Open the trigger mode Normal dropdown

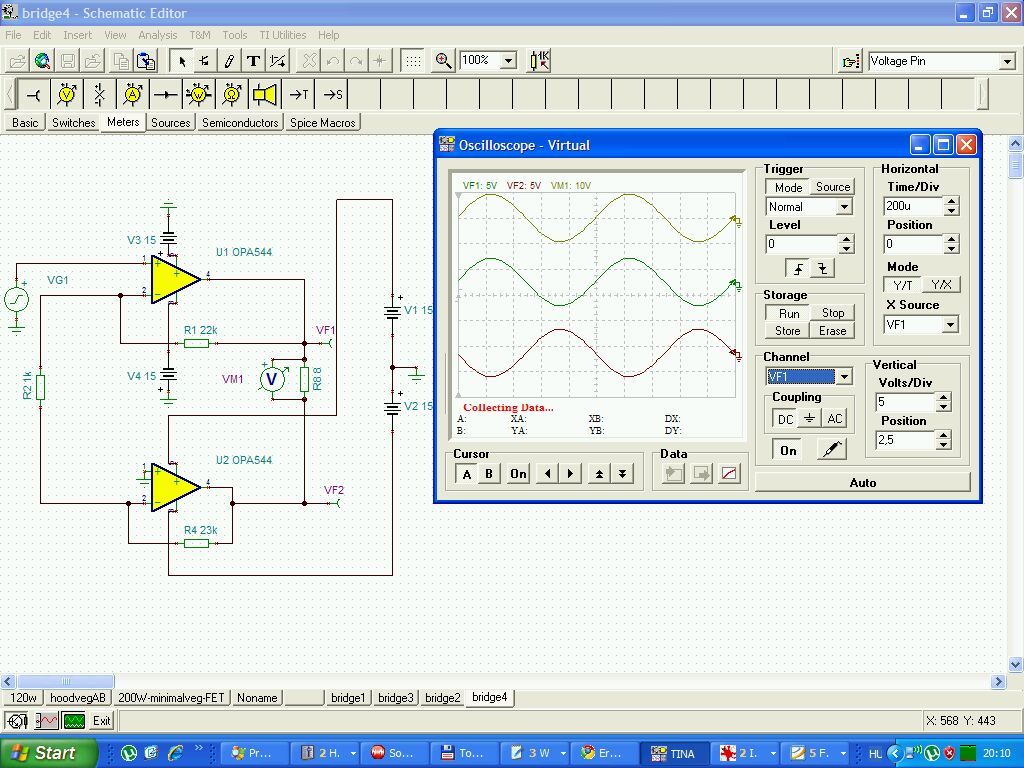(844, 207)
